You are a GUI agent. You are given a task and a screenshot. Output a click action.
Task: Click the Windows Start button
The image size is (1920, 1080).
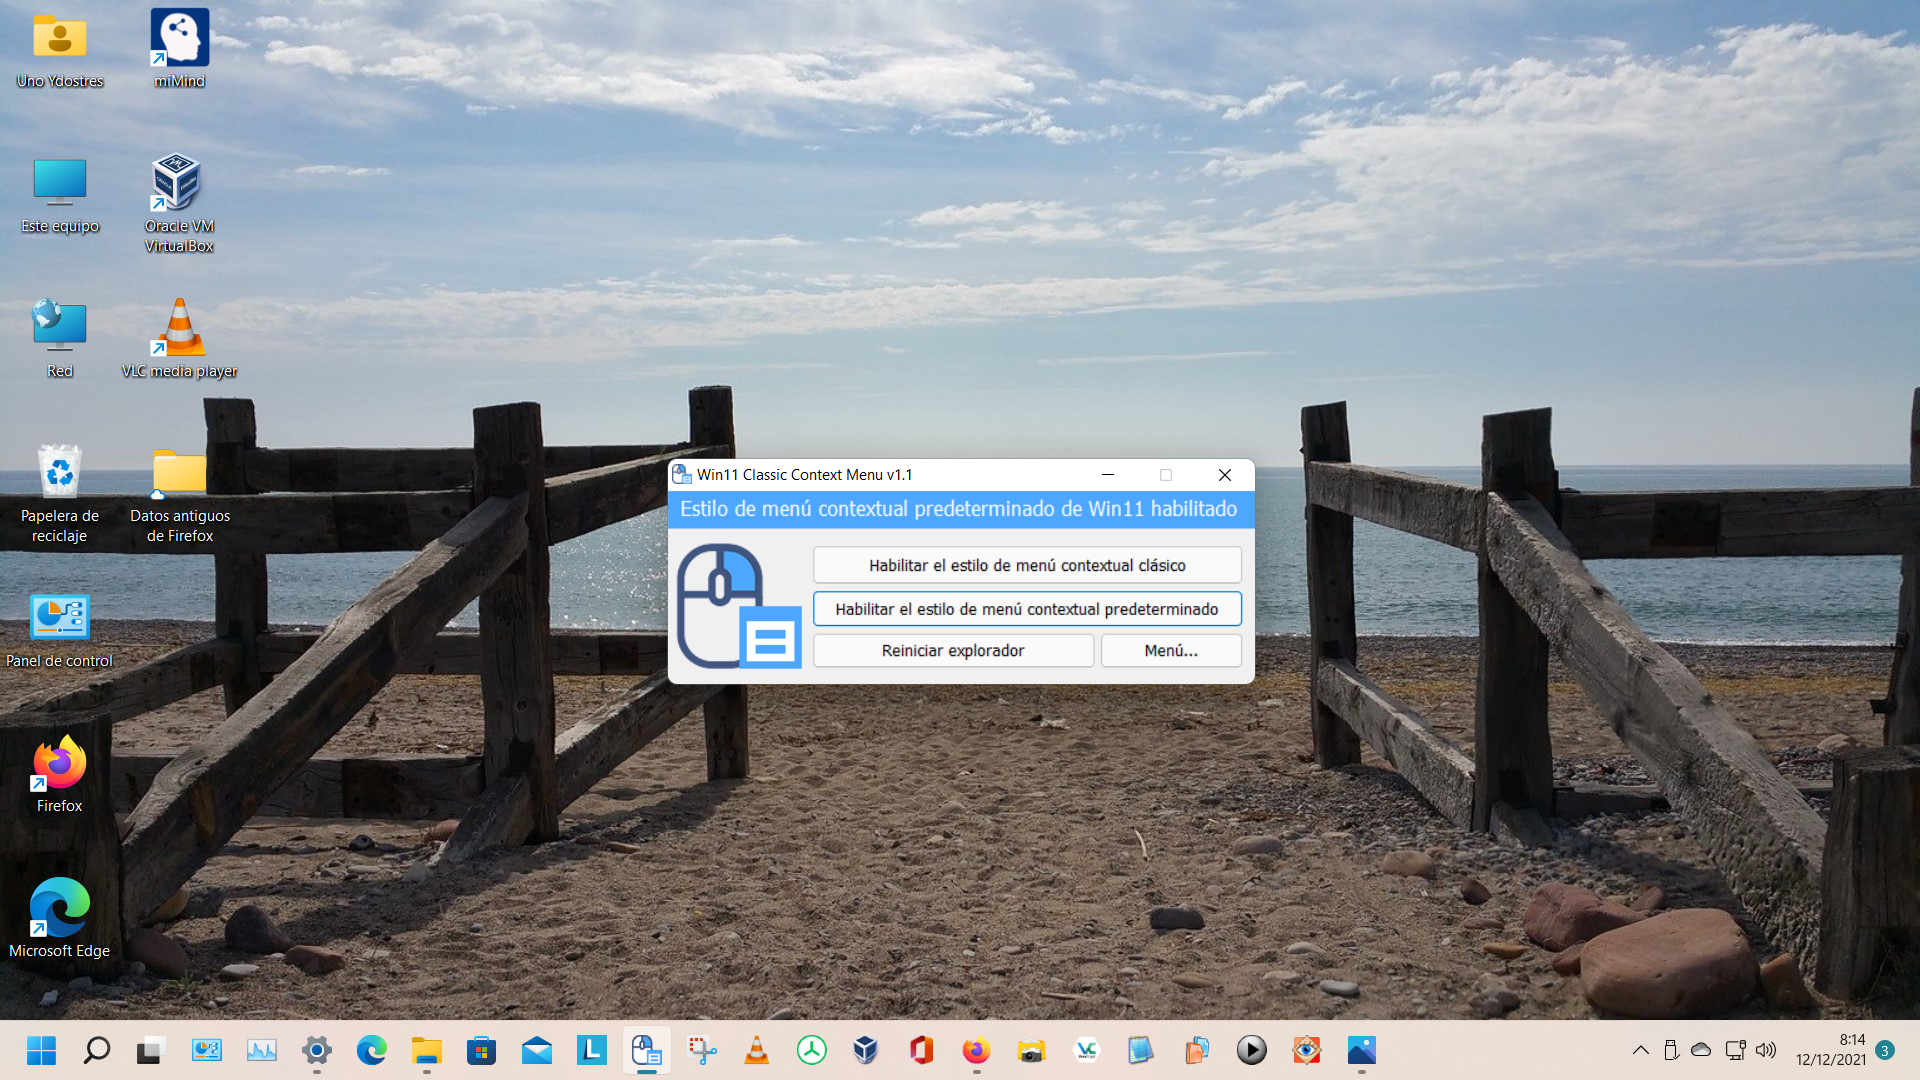click(42, 1050)
